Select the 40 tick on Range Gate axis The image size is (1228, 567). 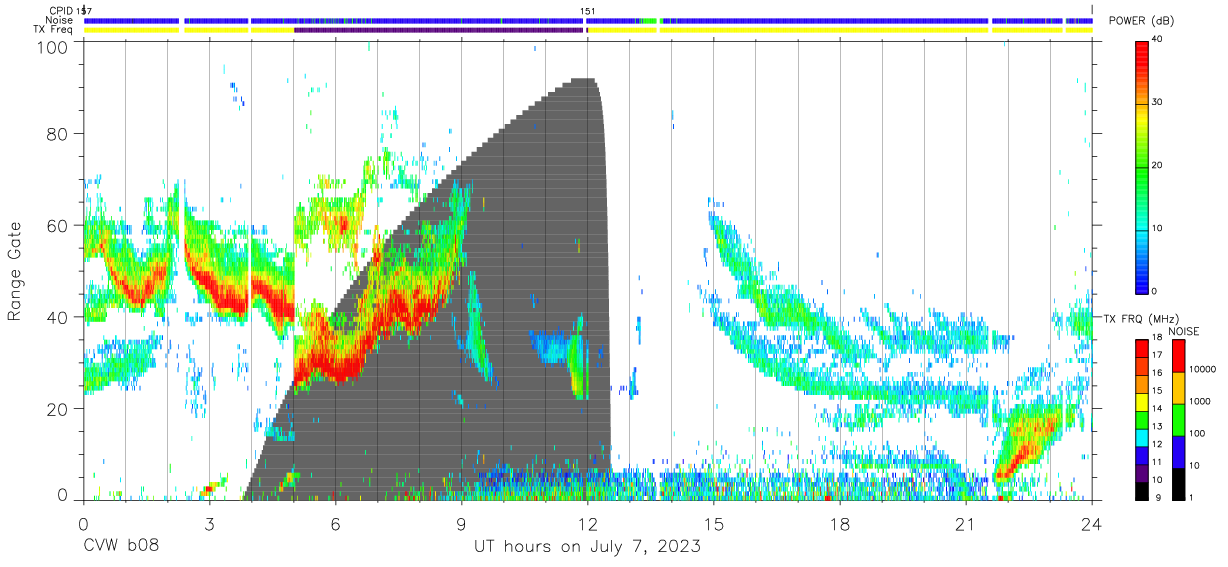(x=58, y=317)
